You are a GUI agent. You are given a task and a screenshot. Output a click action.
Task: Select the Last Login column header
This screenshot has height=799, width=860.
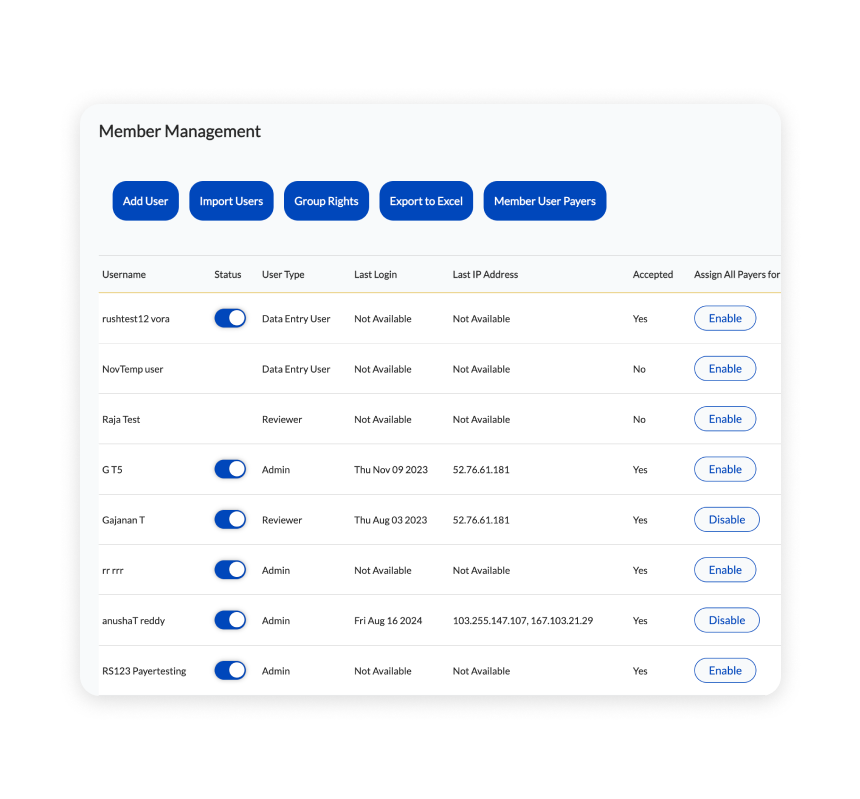375,274
